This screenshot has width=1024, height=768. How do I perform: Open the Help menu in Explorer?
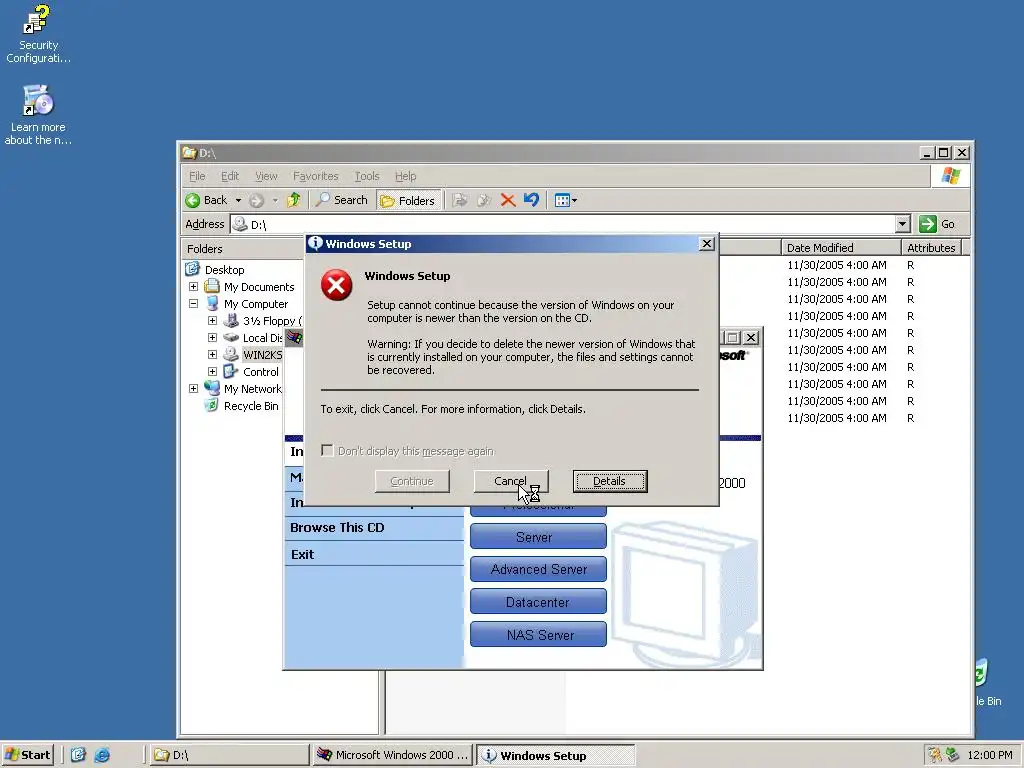click(406, 176)
